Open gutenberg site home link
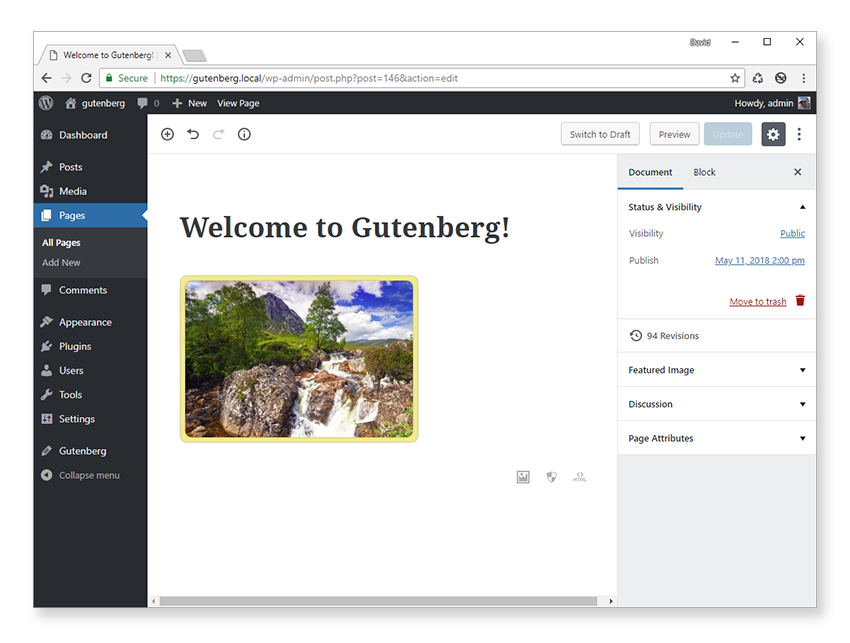Image resolution: width=850 pixels, height=643 pixels. (x=95, y=103)
